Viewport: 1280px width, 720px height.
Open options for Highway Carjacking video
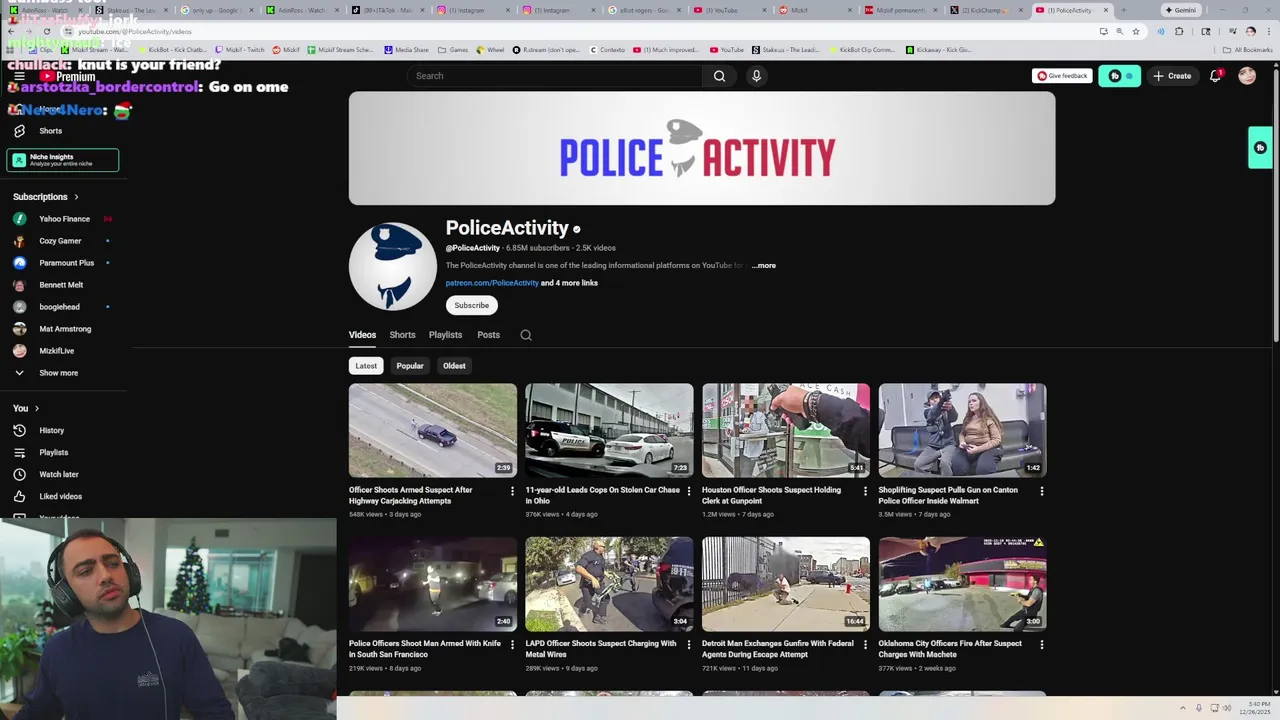pyautogui.click(x=511, y=491)
